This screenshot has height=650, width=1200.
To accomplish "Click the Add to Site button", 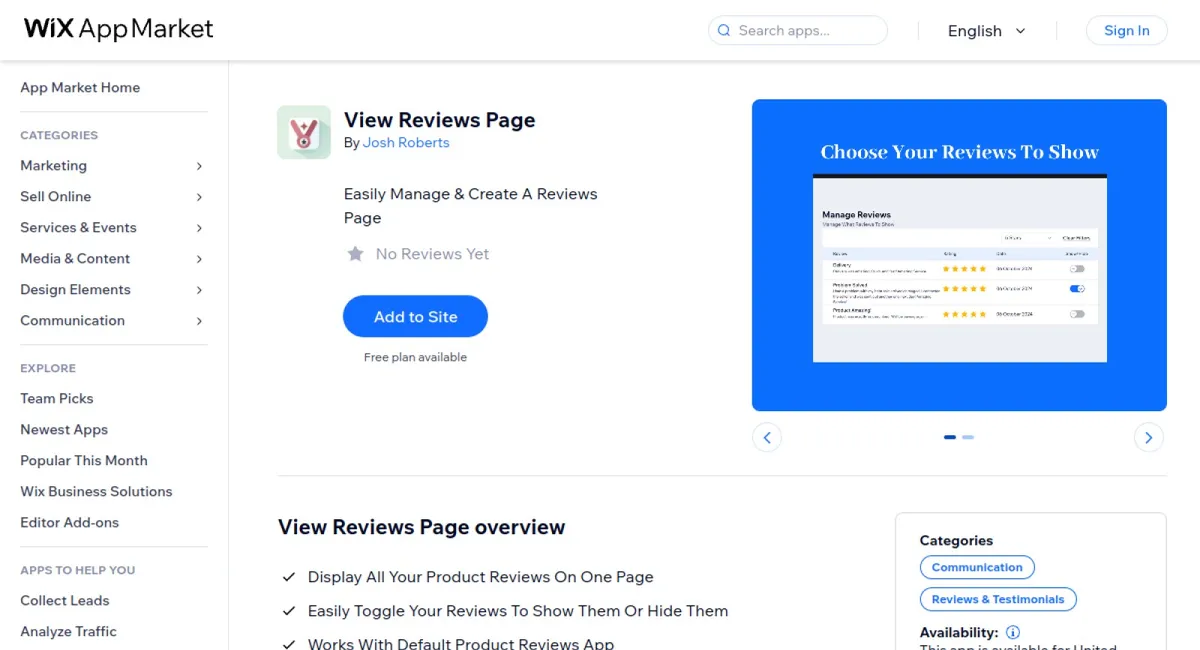I will tap(415, 316).
